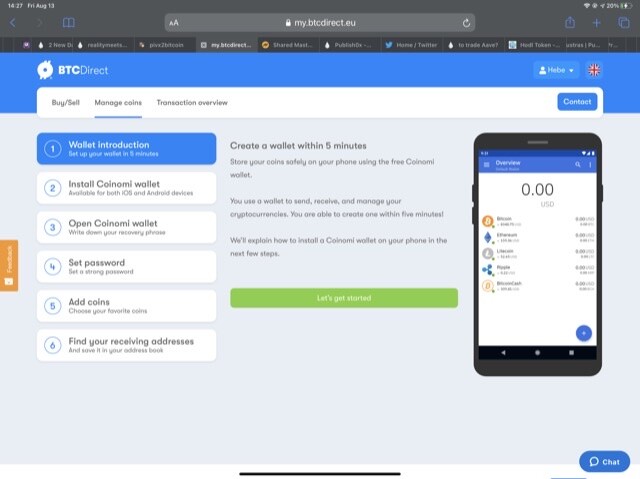This screenshot has width=640, height=479.
Task: Open the Safari share sheet icon
Action: [x=570, y=22]
